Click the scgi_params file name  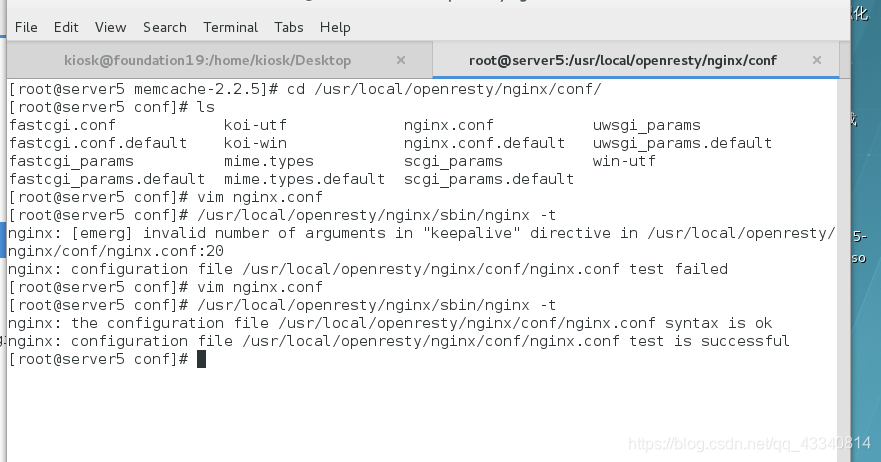point(453,161)
